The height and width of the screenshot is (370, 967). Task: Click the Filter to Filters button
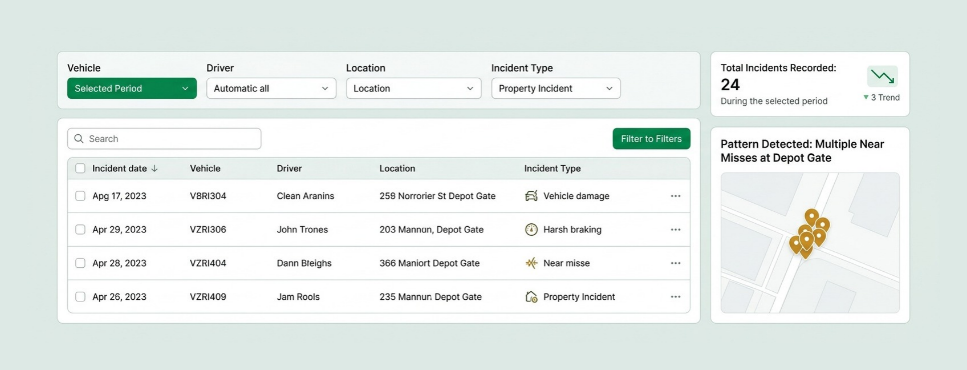pyautogui.click(x=651, y=139)
